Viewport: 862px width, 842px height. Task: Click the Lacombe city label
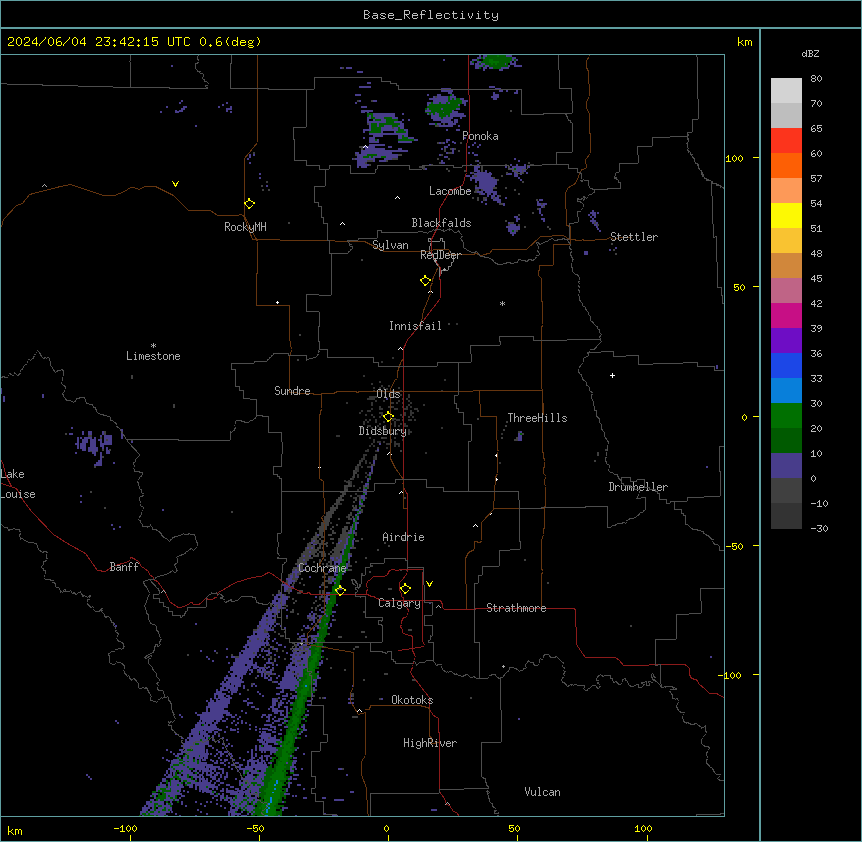(x=450, y=191)
